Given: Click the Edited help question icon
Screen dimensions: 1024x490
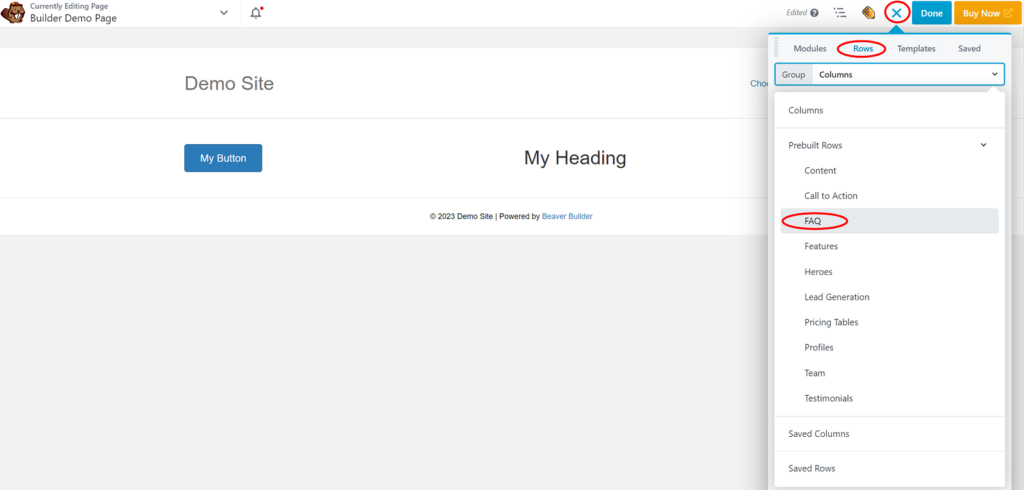Looking at the screenshot, I should tap(814, 12).
